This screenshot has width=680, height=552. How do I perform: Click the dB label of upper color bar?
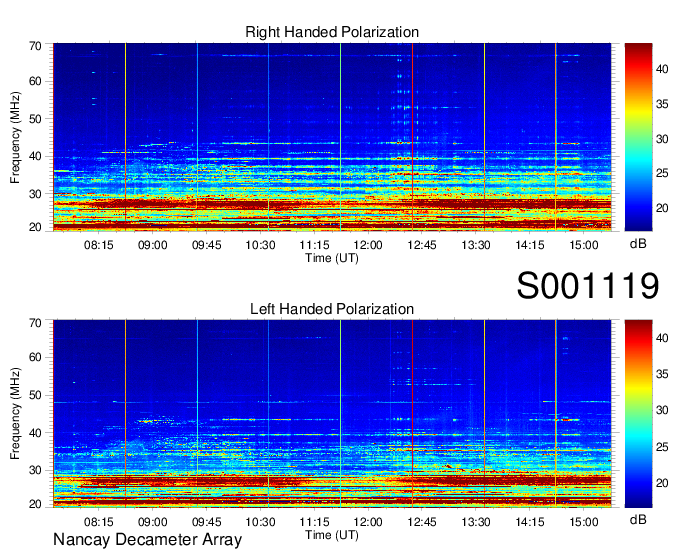coord(638,244)
